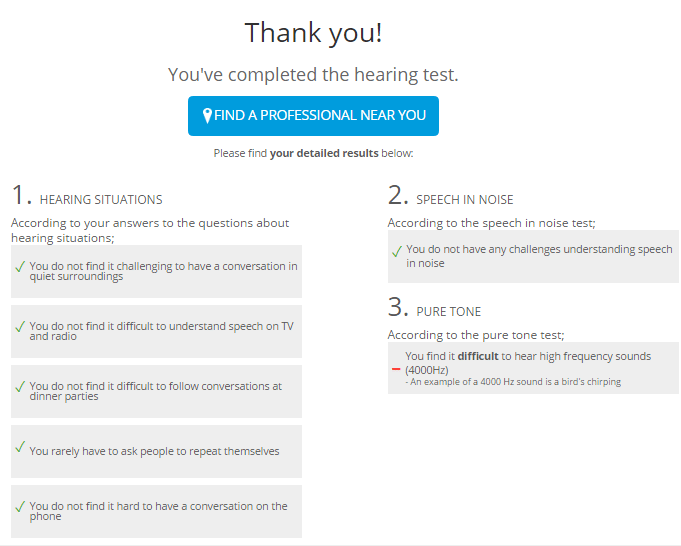Click the quiet surroundings conversation result box
Viewport: 681px width, 546px height.
pyautogui.click(x=156, y=271)
